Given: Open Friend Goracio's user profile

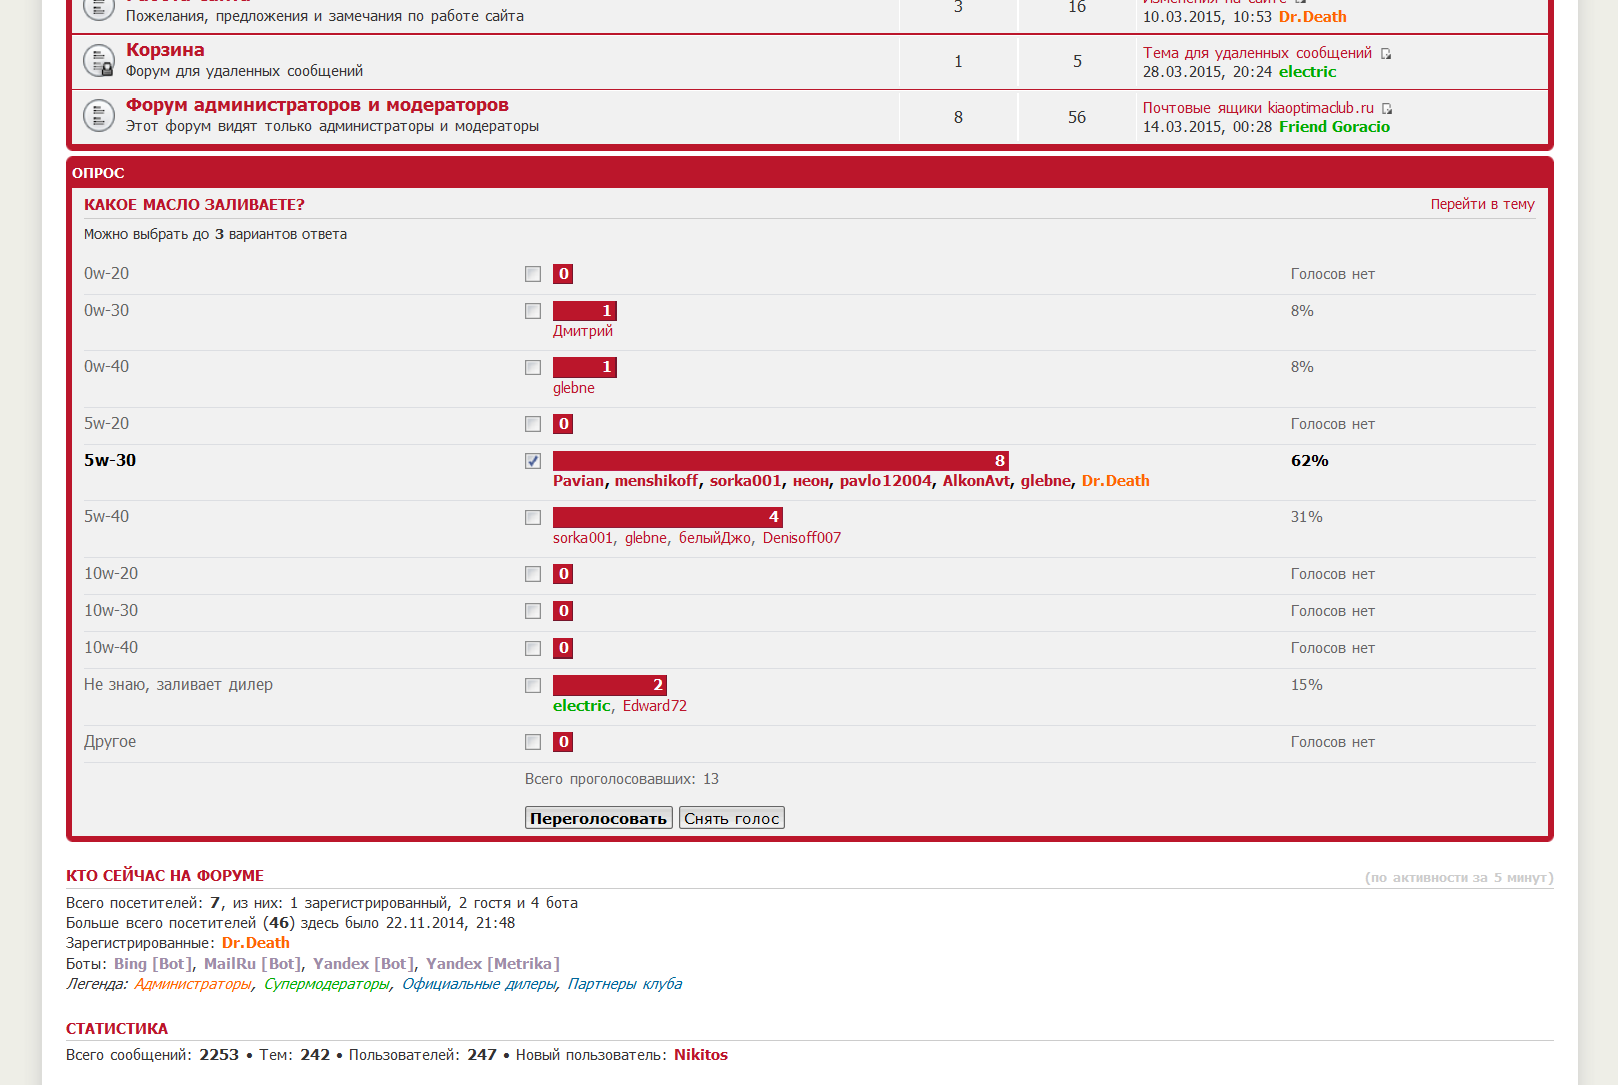Looking at the screenshot, I should 1334,127.
